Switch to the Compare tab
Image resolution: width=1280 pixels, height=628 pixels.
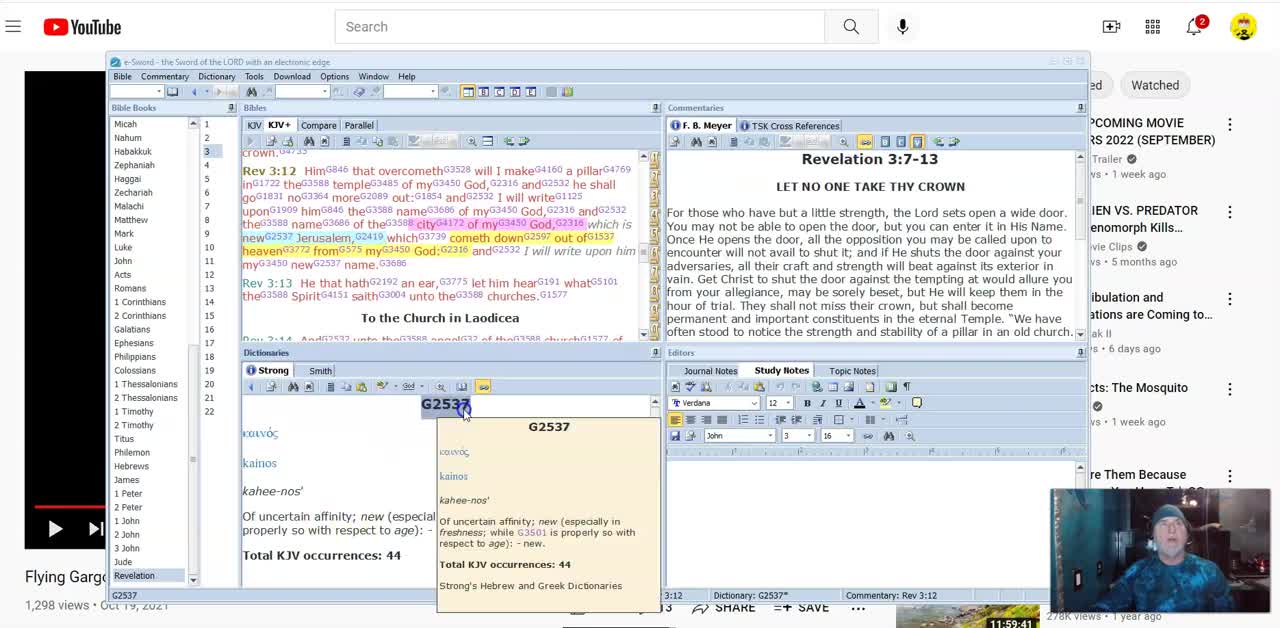(x=319, y=125)
